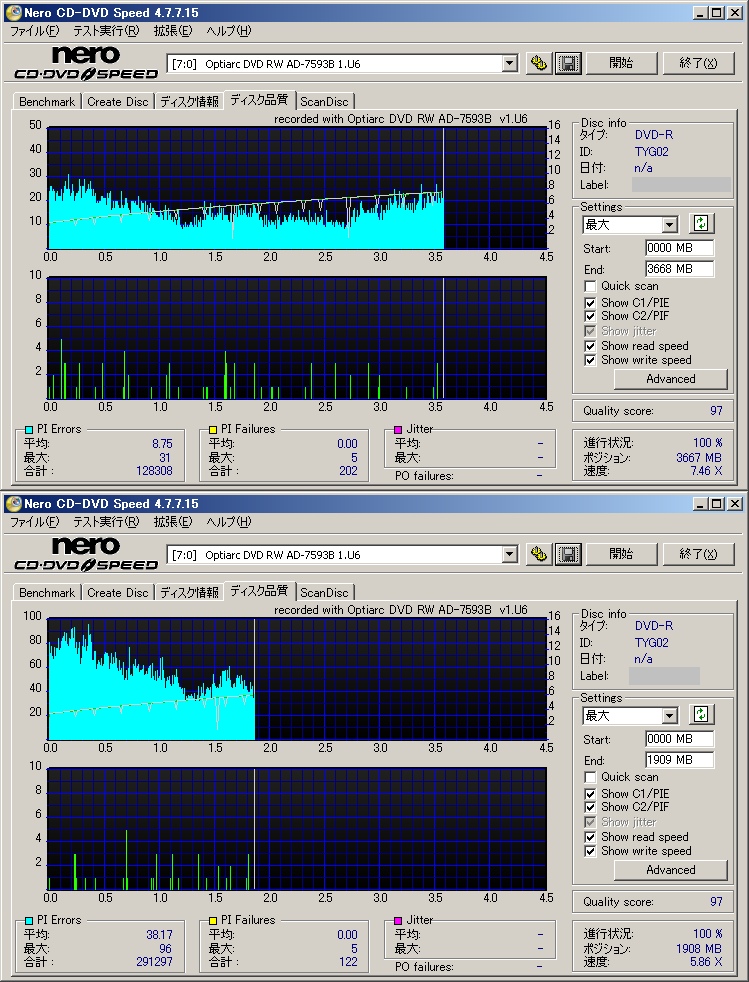The height and width of the screenshot is (982, 749).
Task: Click the drive options icon in top window
Action: 539,63
